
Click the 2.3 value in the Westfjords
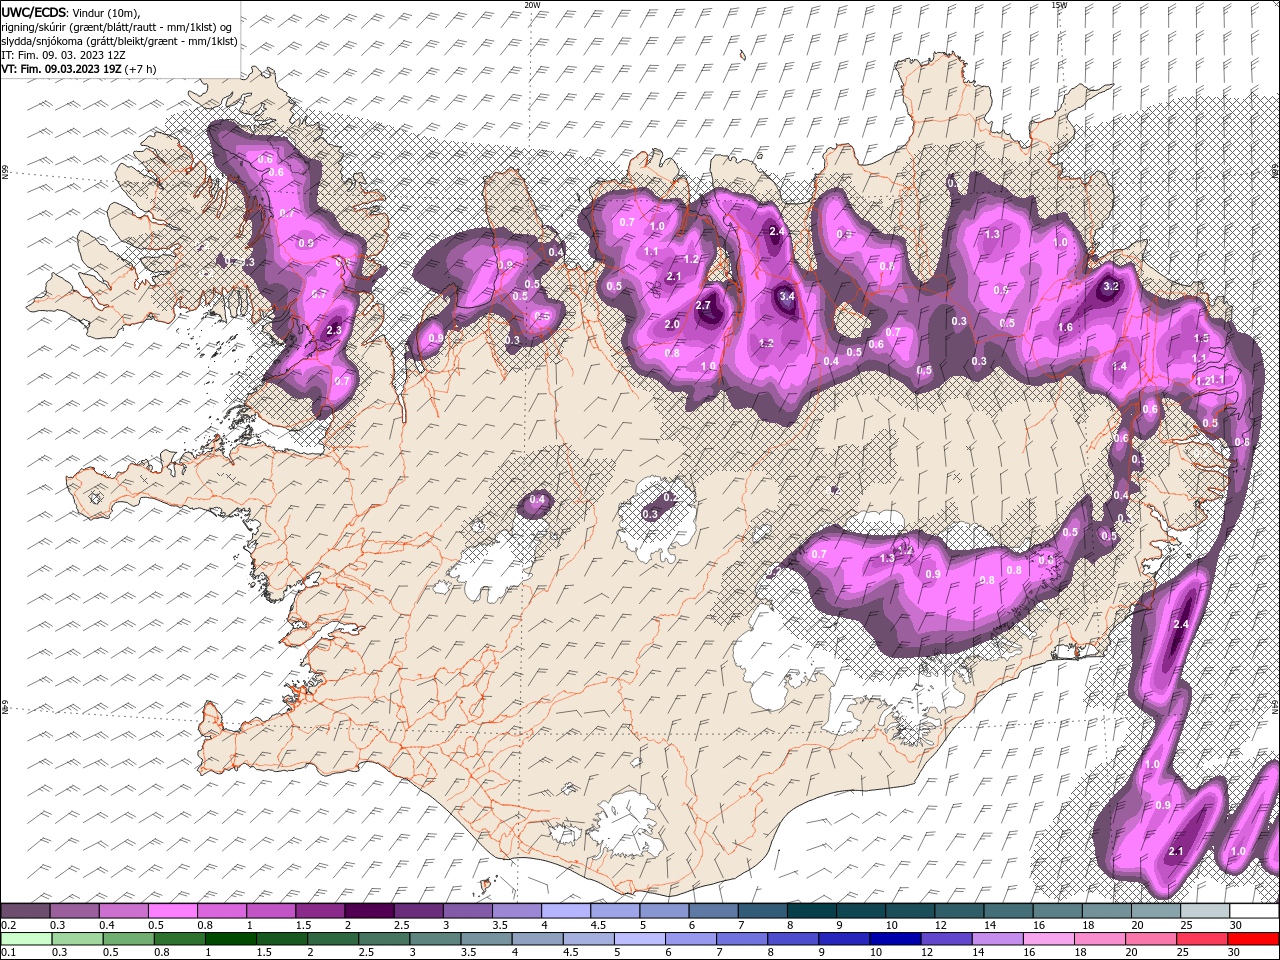click(334, 331)
